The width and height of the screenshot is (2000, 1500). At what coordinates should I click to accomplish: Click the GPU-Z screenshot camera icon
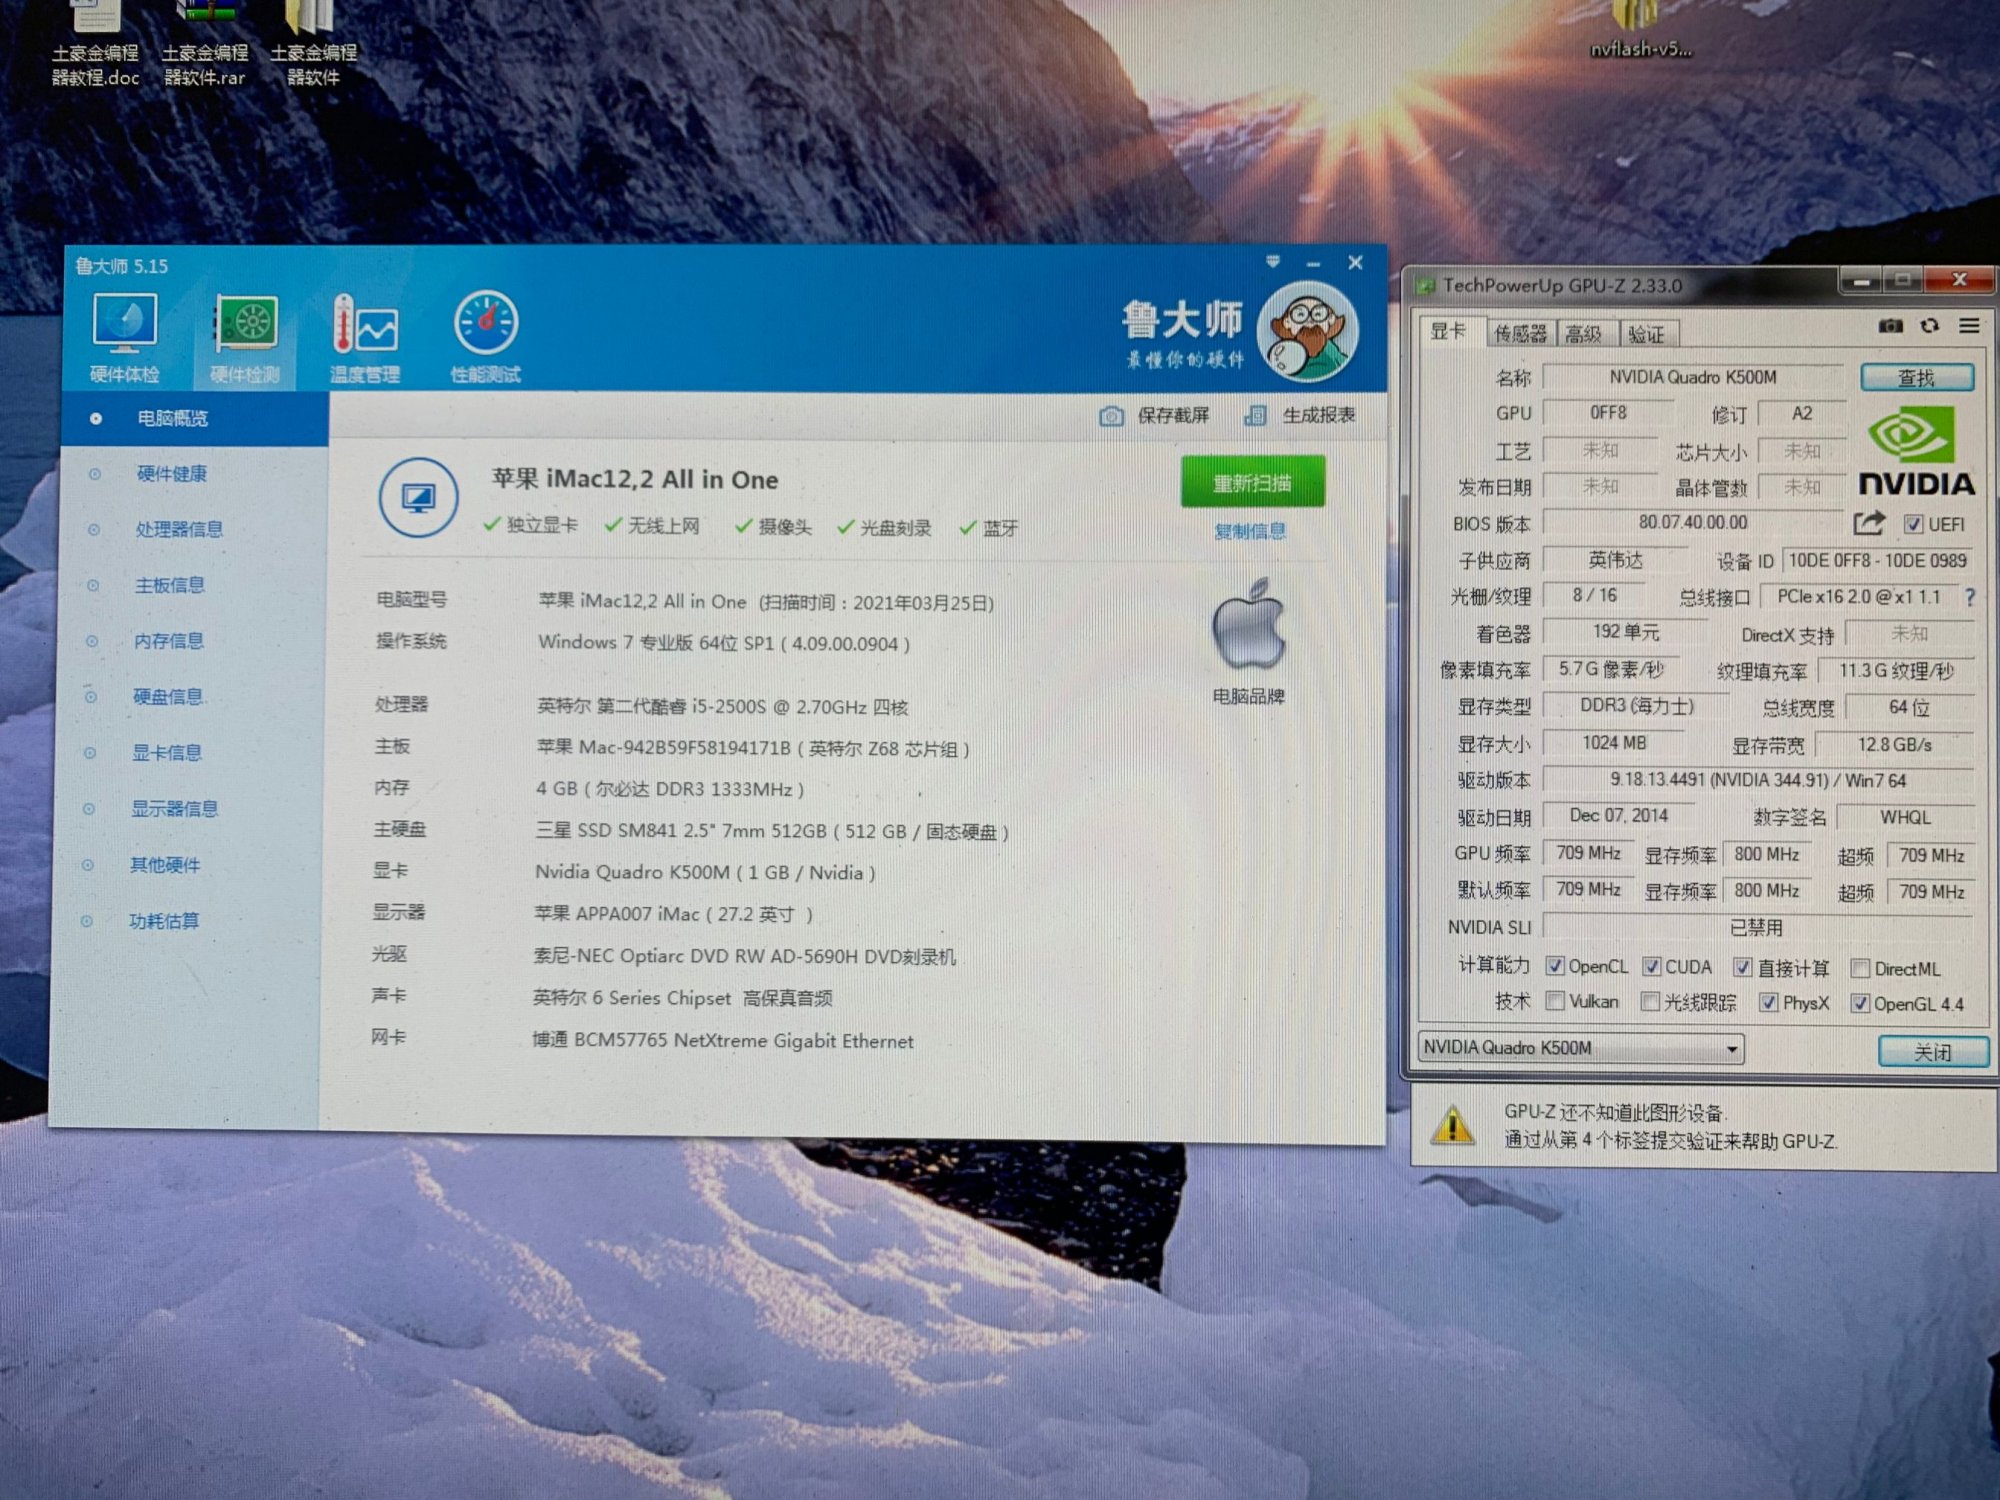point(1890,326)
